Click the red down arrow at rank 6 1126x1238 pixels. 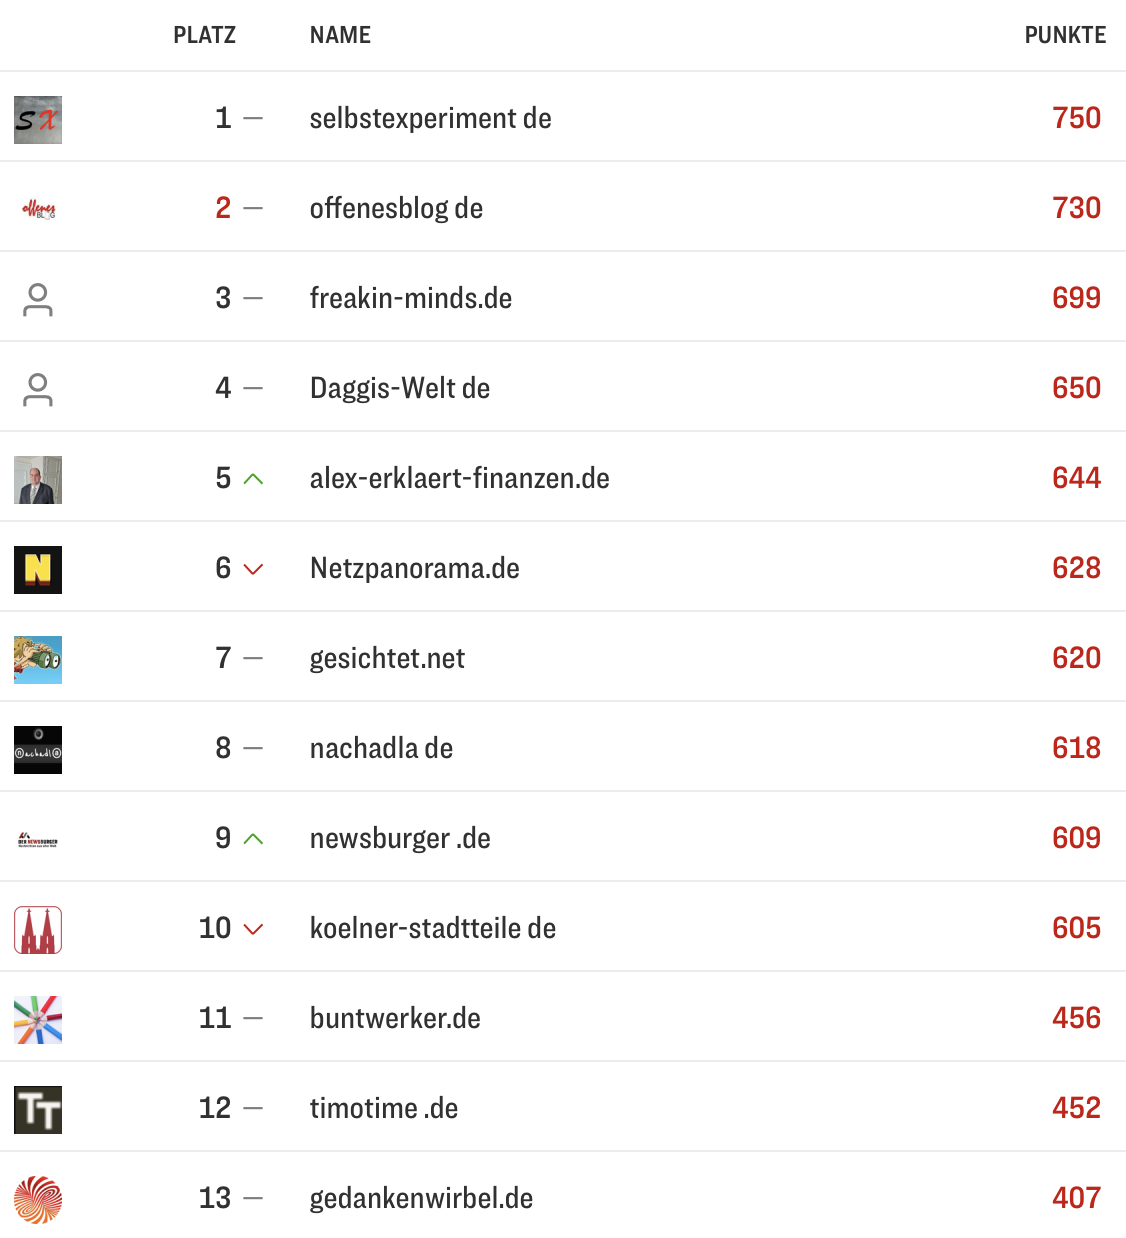pos(254,569)
